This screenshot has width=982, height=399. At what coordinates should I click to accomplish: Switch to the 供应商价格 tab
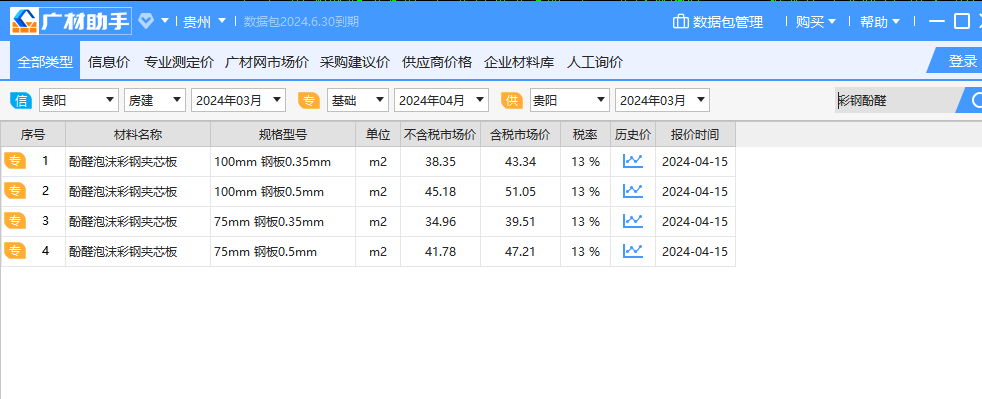pyautogui.click(x=437, y=62)
